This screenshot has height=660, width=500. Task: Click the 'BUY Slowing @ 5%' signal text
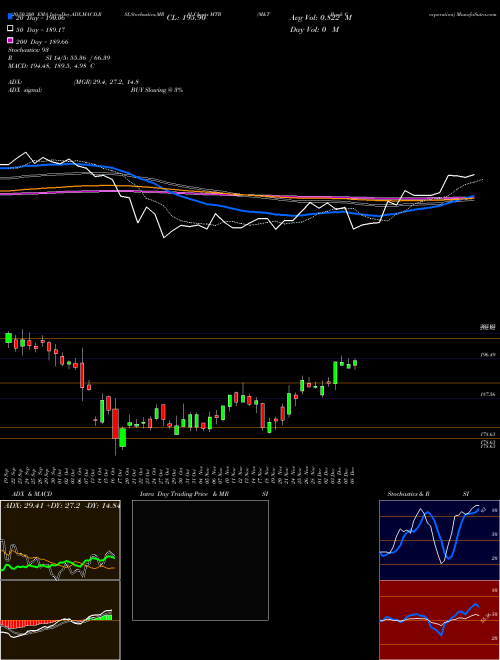click(x=157, y=90)
